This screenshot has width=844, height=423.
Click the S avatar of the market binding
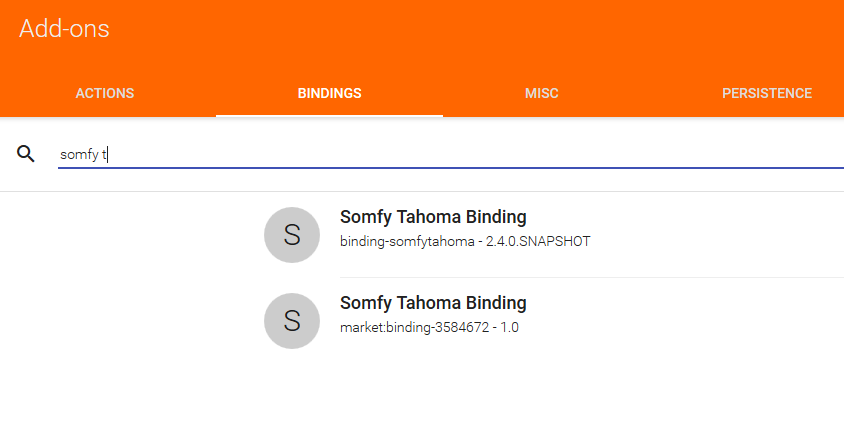tap(292, 321)
